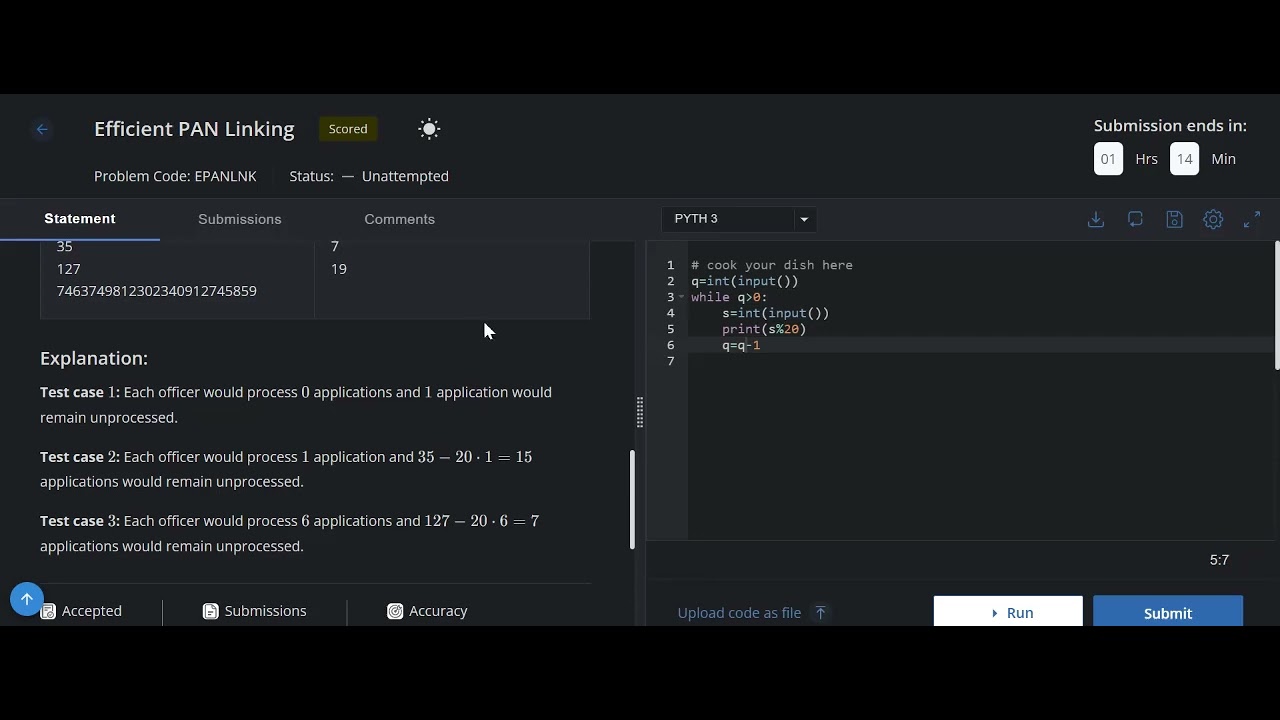Collapse the while loop fold arrow on line 3
The image size is (1280, 720).
[682, 297]
